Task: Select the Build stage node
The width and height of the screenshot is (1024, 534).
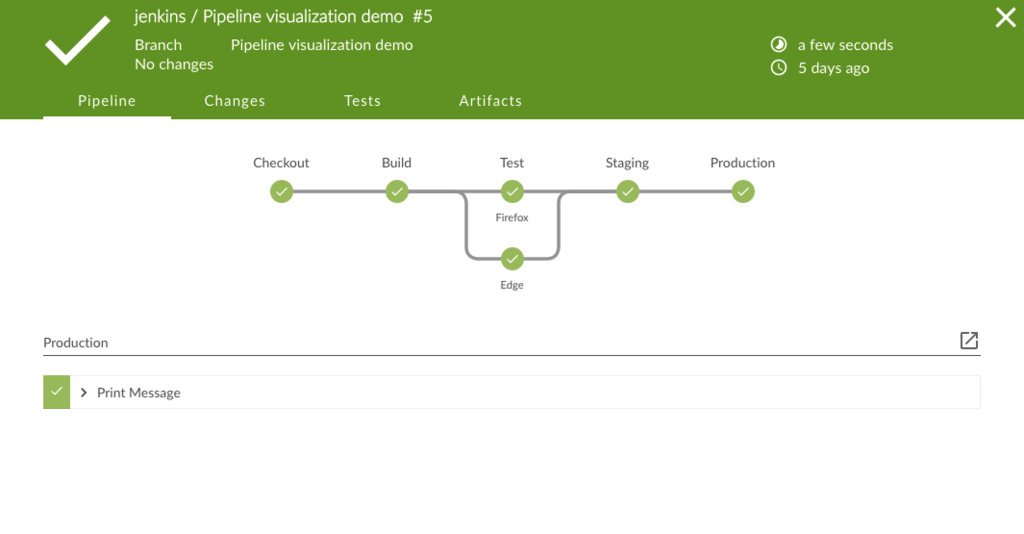Action: coord(397,191)
